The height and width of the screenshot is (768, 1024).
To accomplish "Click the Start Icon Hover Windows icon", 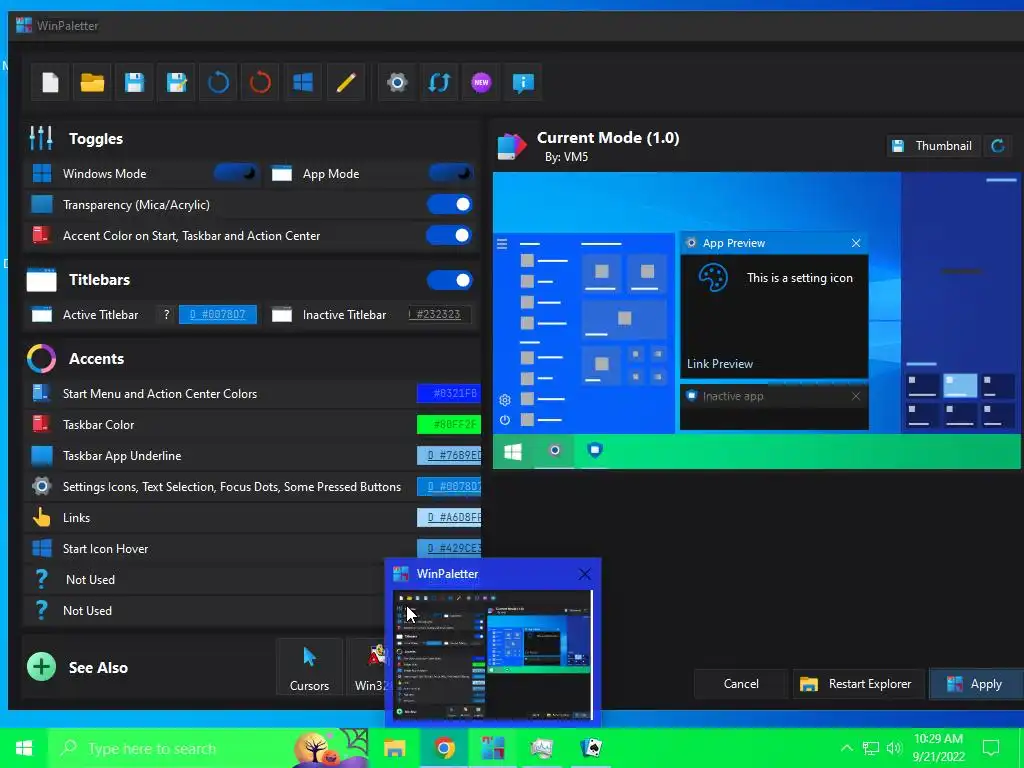I will [x=41, y=548].
